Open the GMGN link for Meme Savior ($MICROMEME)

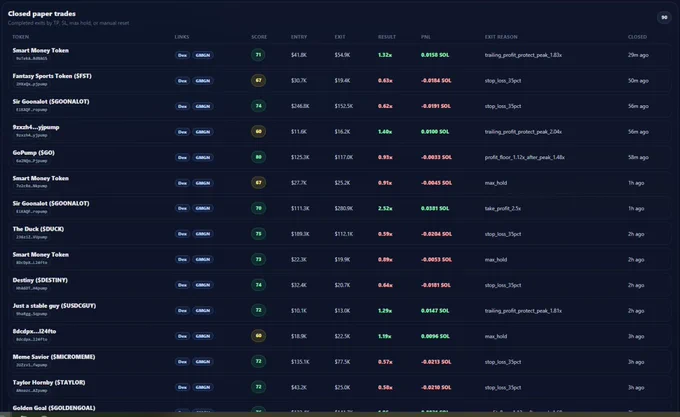[203, 362]
